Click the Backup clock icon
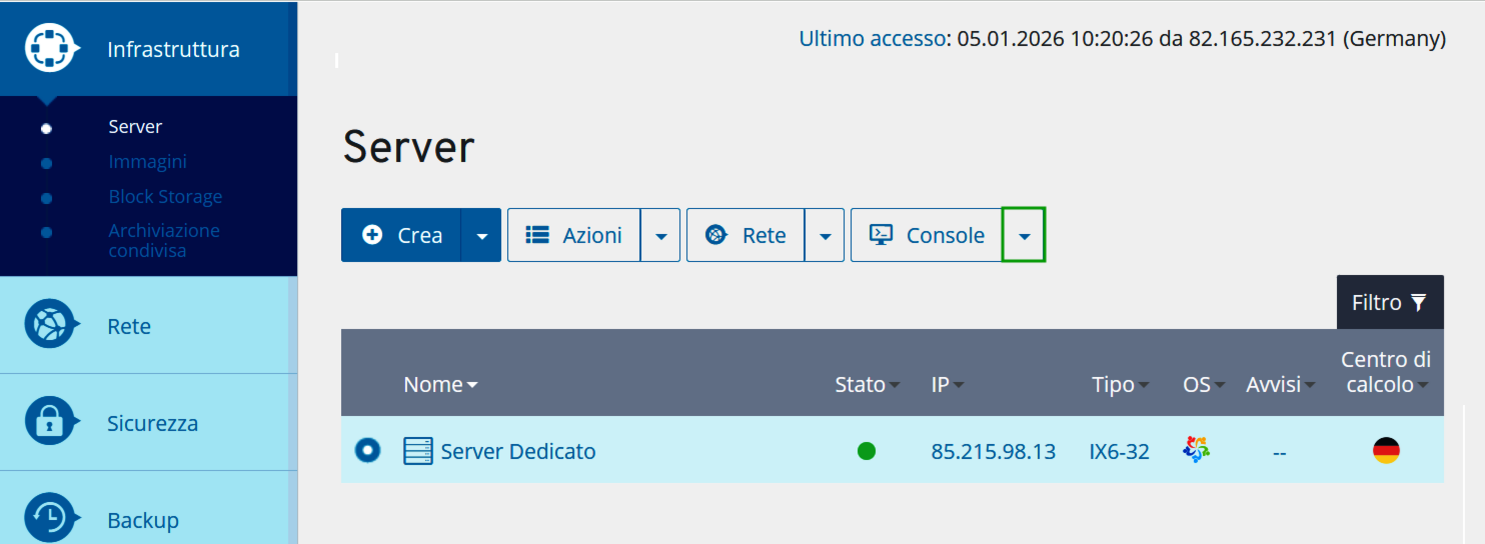Viewport: 1485px width, 544px height. pyautogui.click(x=50, y=518)
